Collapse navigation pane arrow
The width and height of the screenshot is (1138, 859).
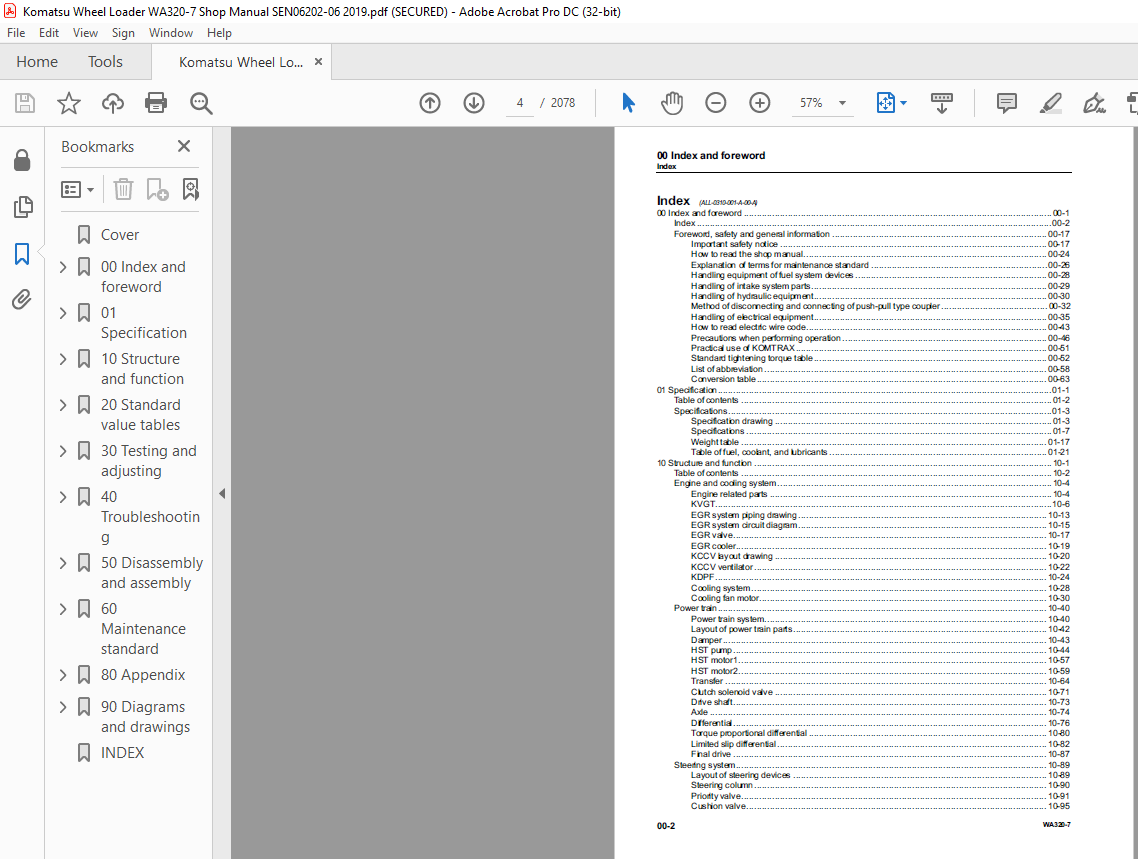coord(222,493)
